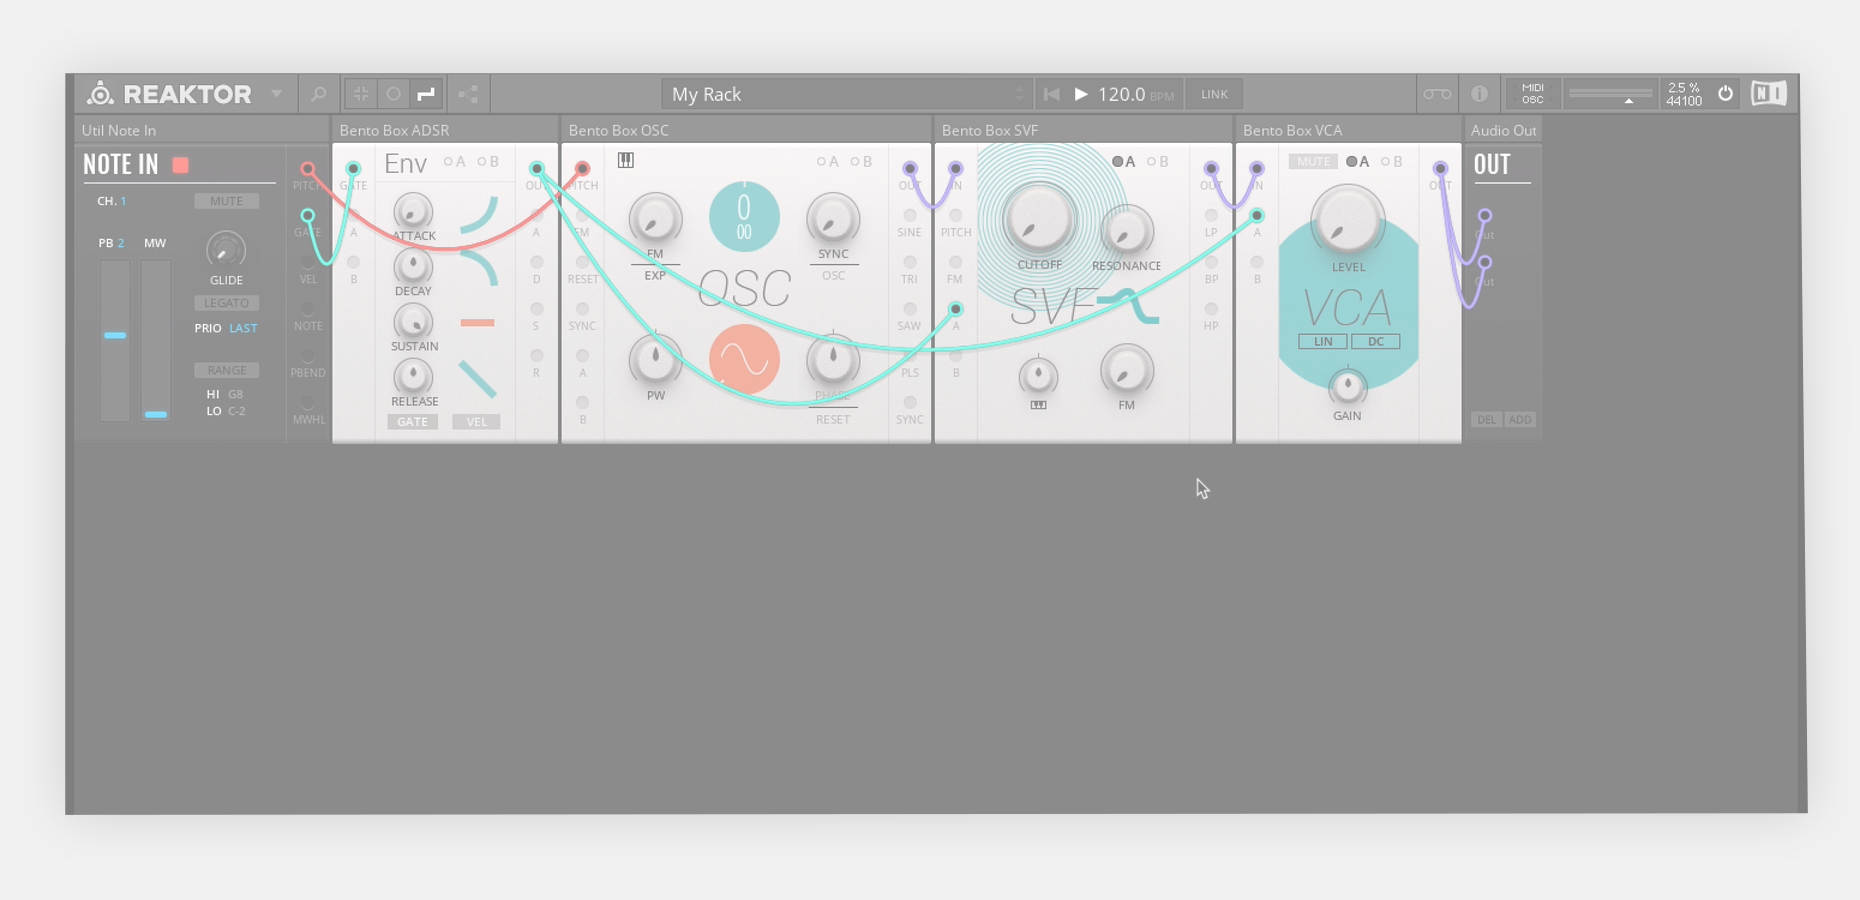This screenshot has width=1860, height=900.
Task: Select the Bento Box ADSR block header
Action: (x=445, y=130)
